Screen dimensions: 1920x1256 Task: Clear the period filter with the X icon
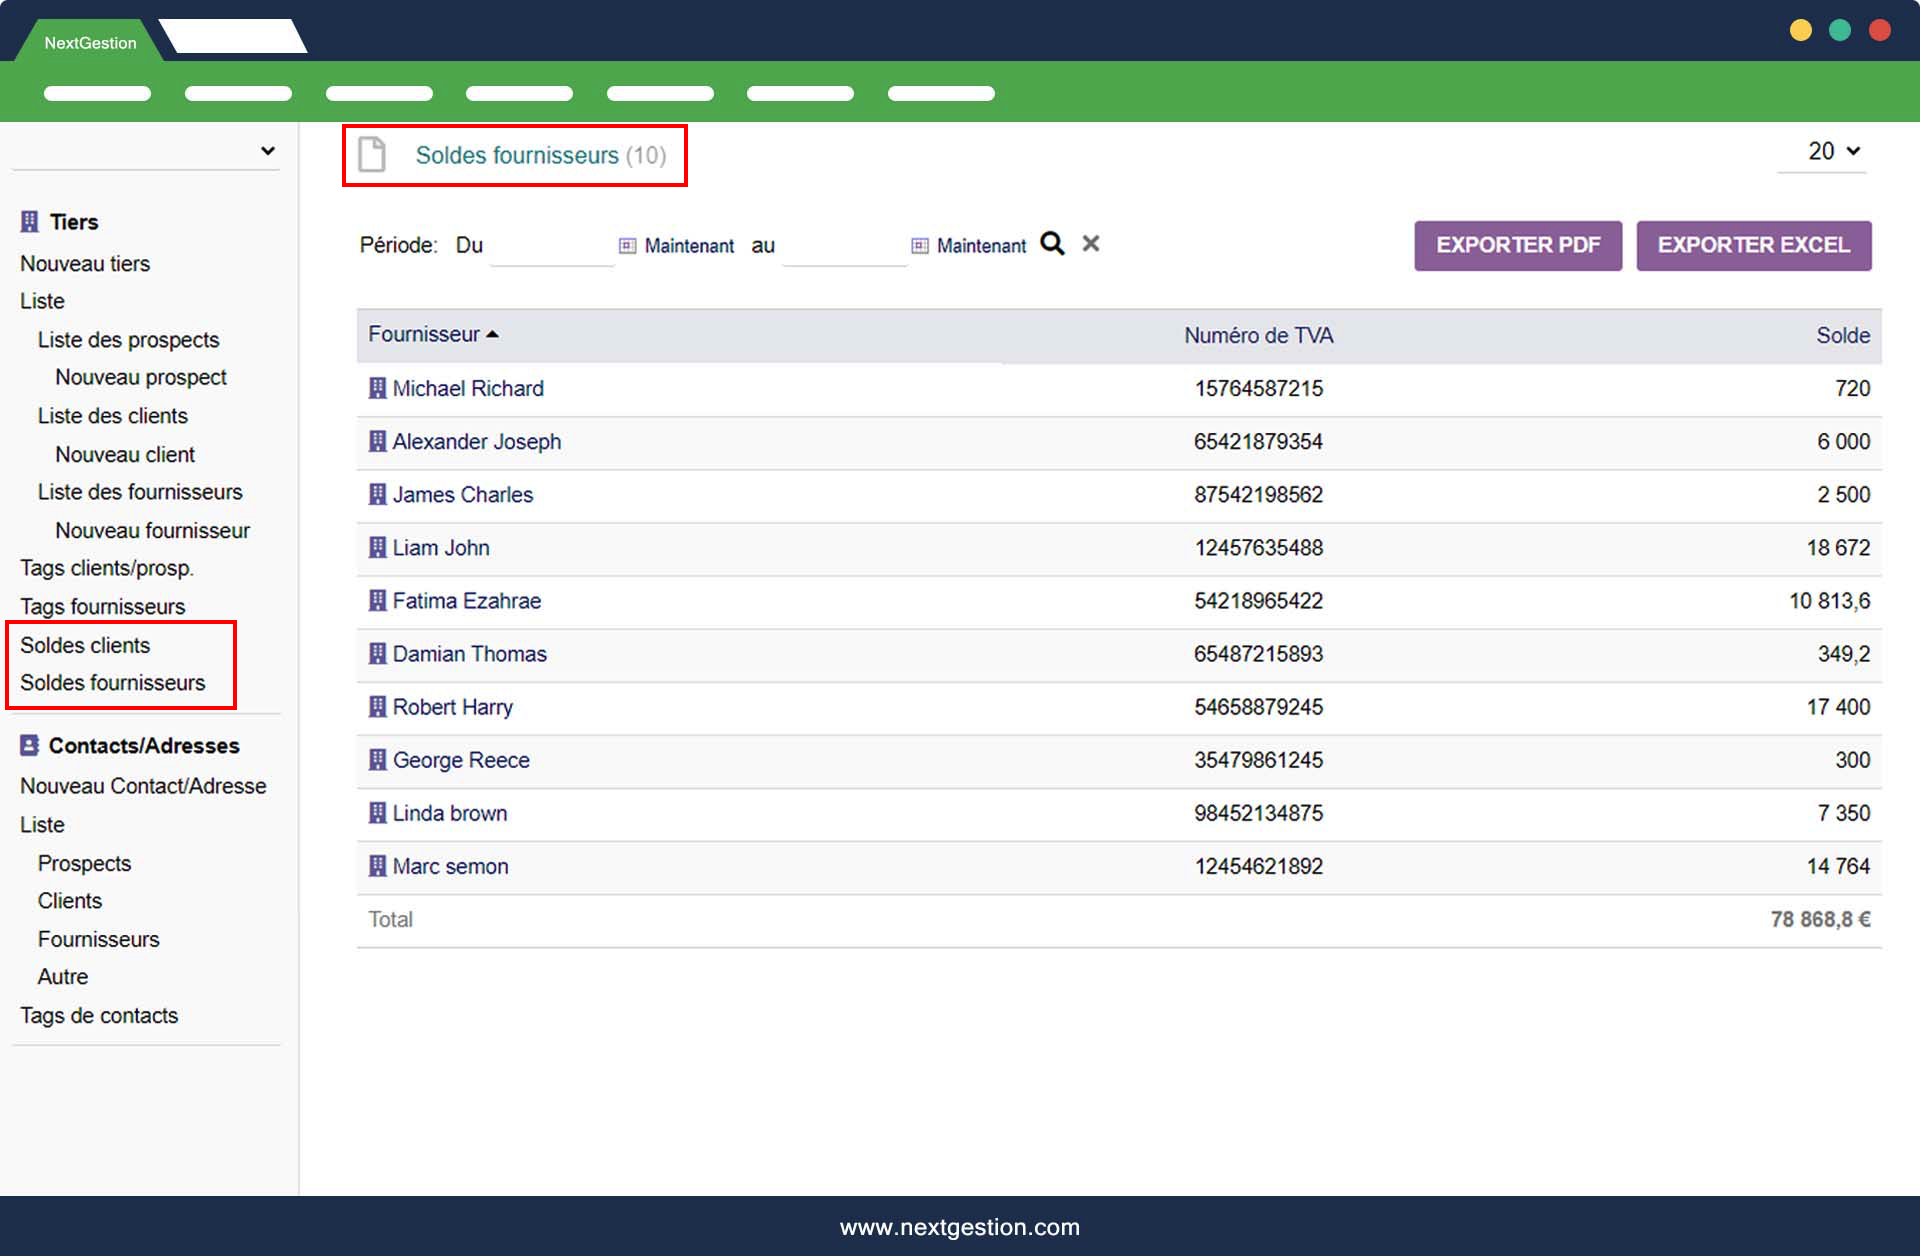tap(1091, 244)
